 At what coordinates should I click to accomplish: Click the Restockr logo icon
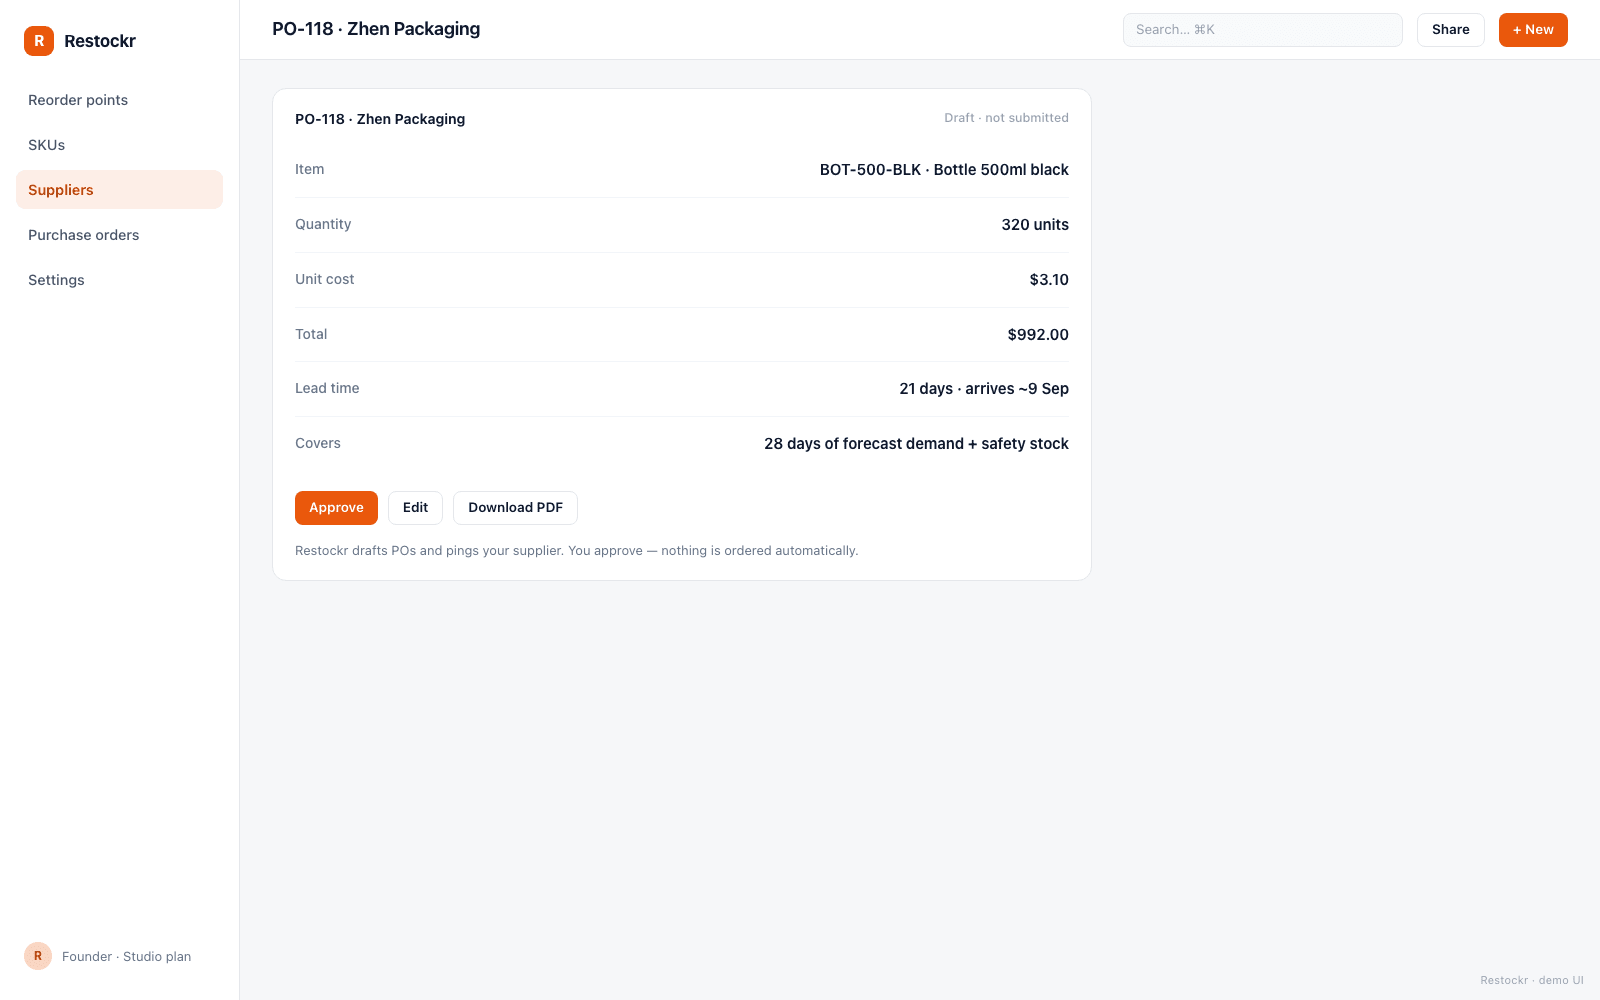click(39, 41)
